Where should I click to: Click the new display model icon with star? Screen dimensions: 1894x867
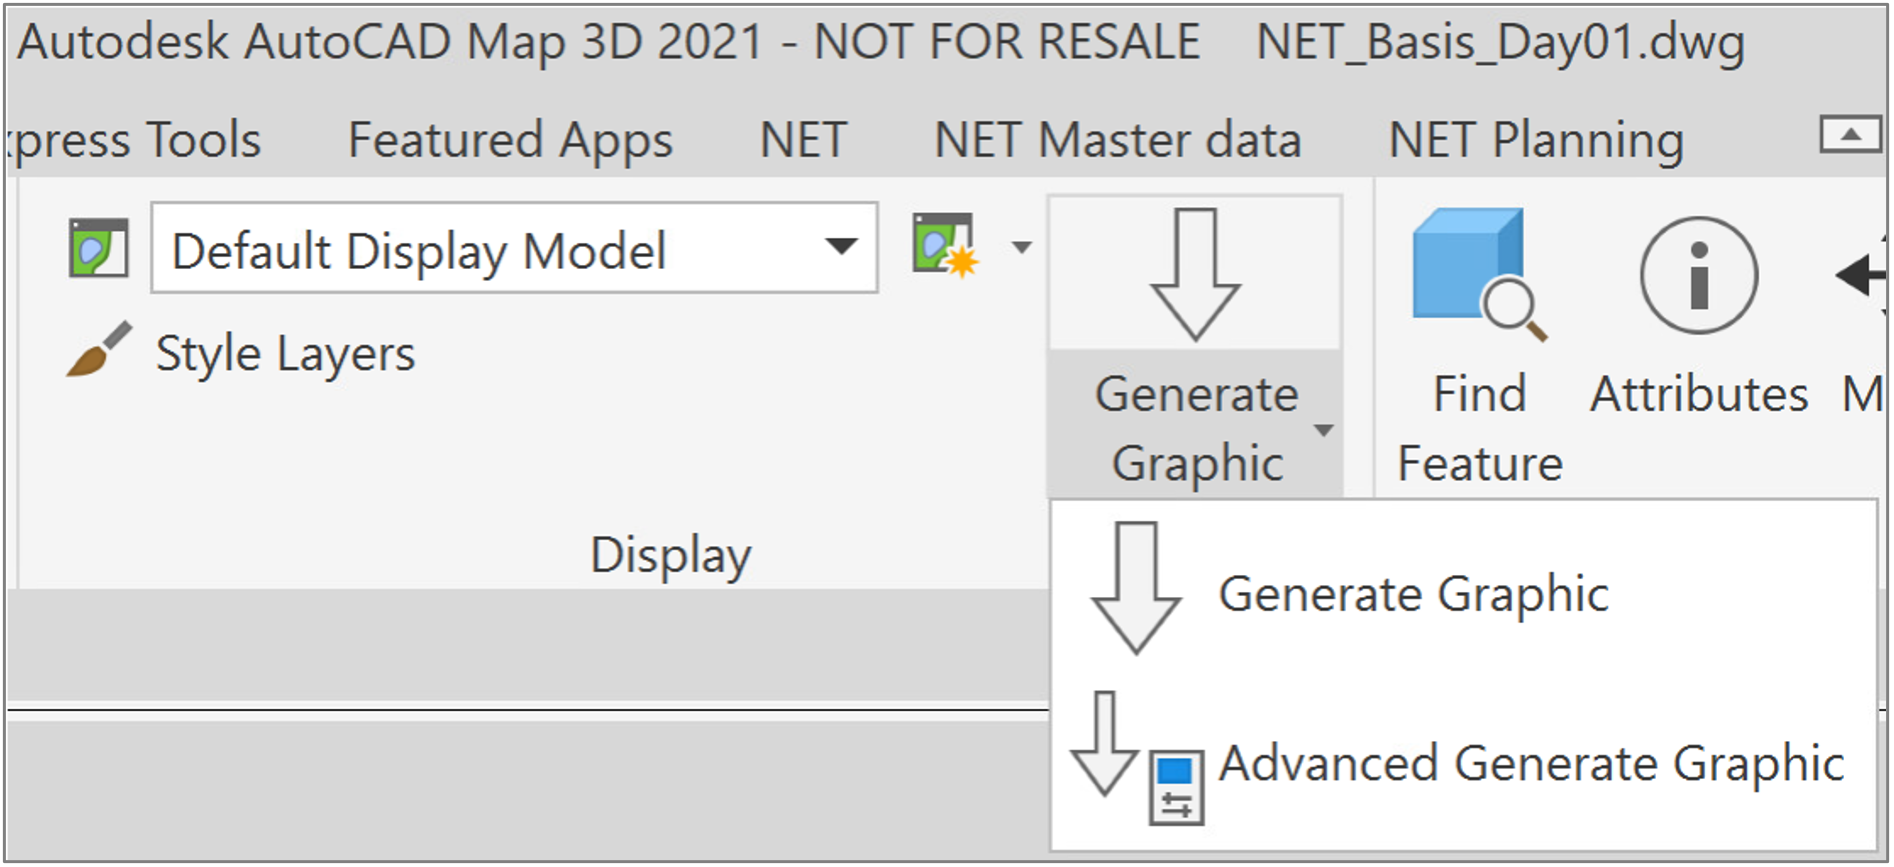944,245
